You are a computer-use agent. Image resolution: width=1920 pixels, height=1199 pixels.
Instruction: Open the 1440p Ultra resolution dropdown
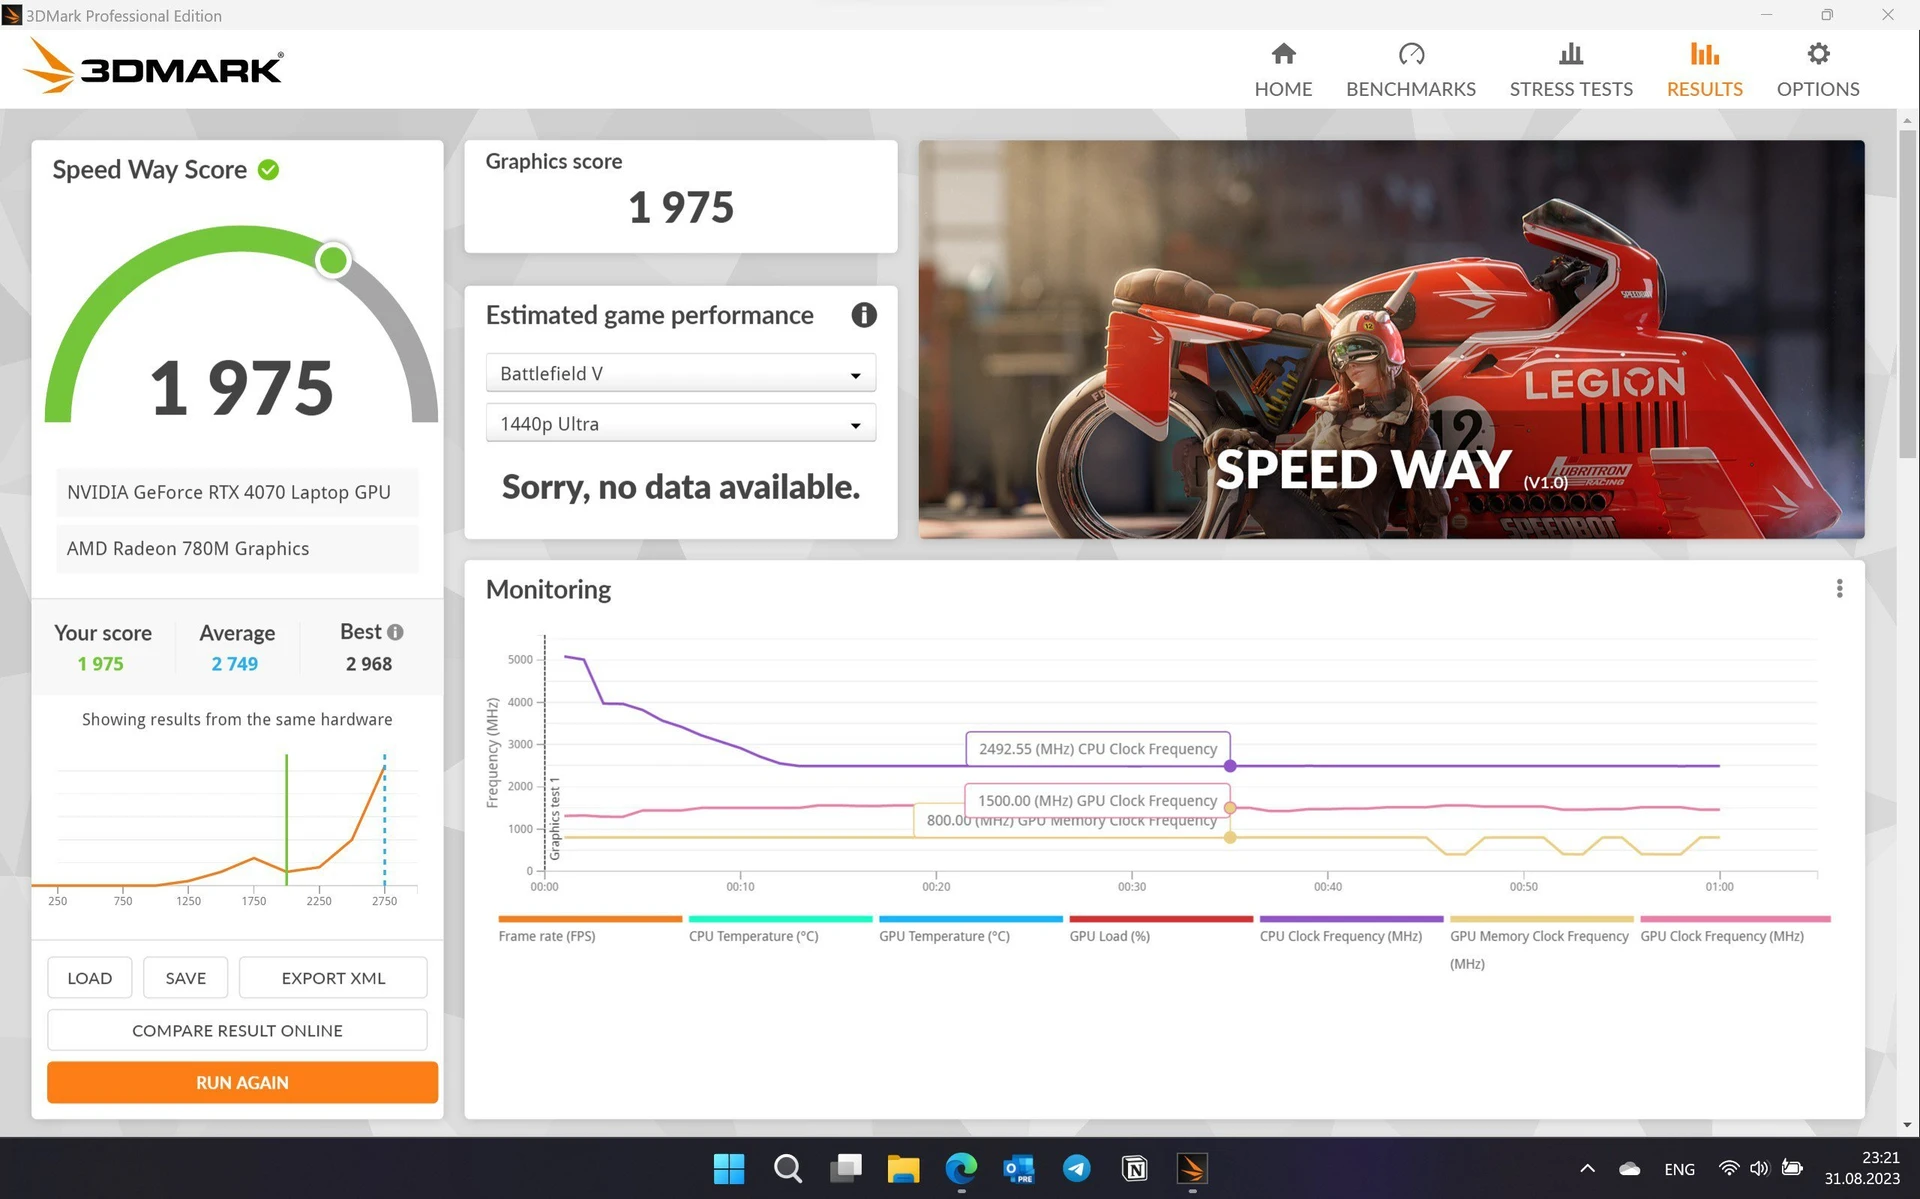coord(680,423)
